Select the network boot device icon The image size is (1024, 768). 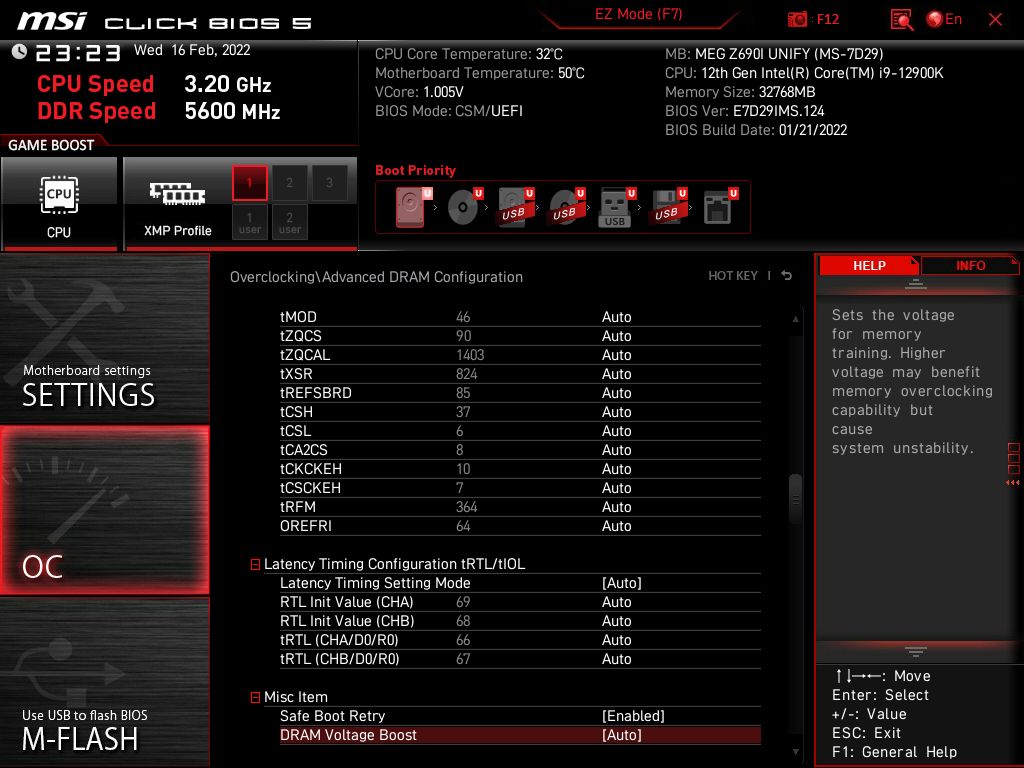[x=720, y=207]
